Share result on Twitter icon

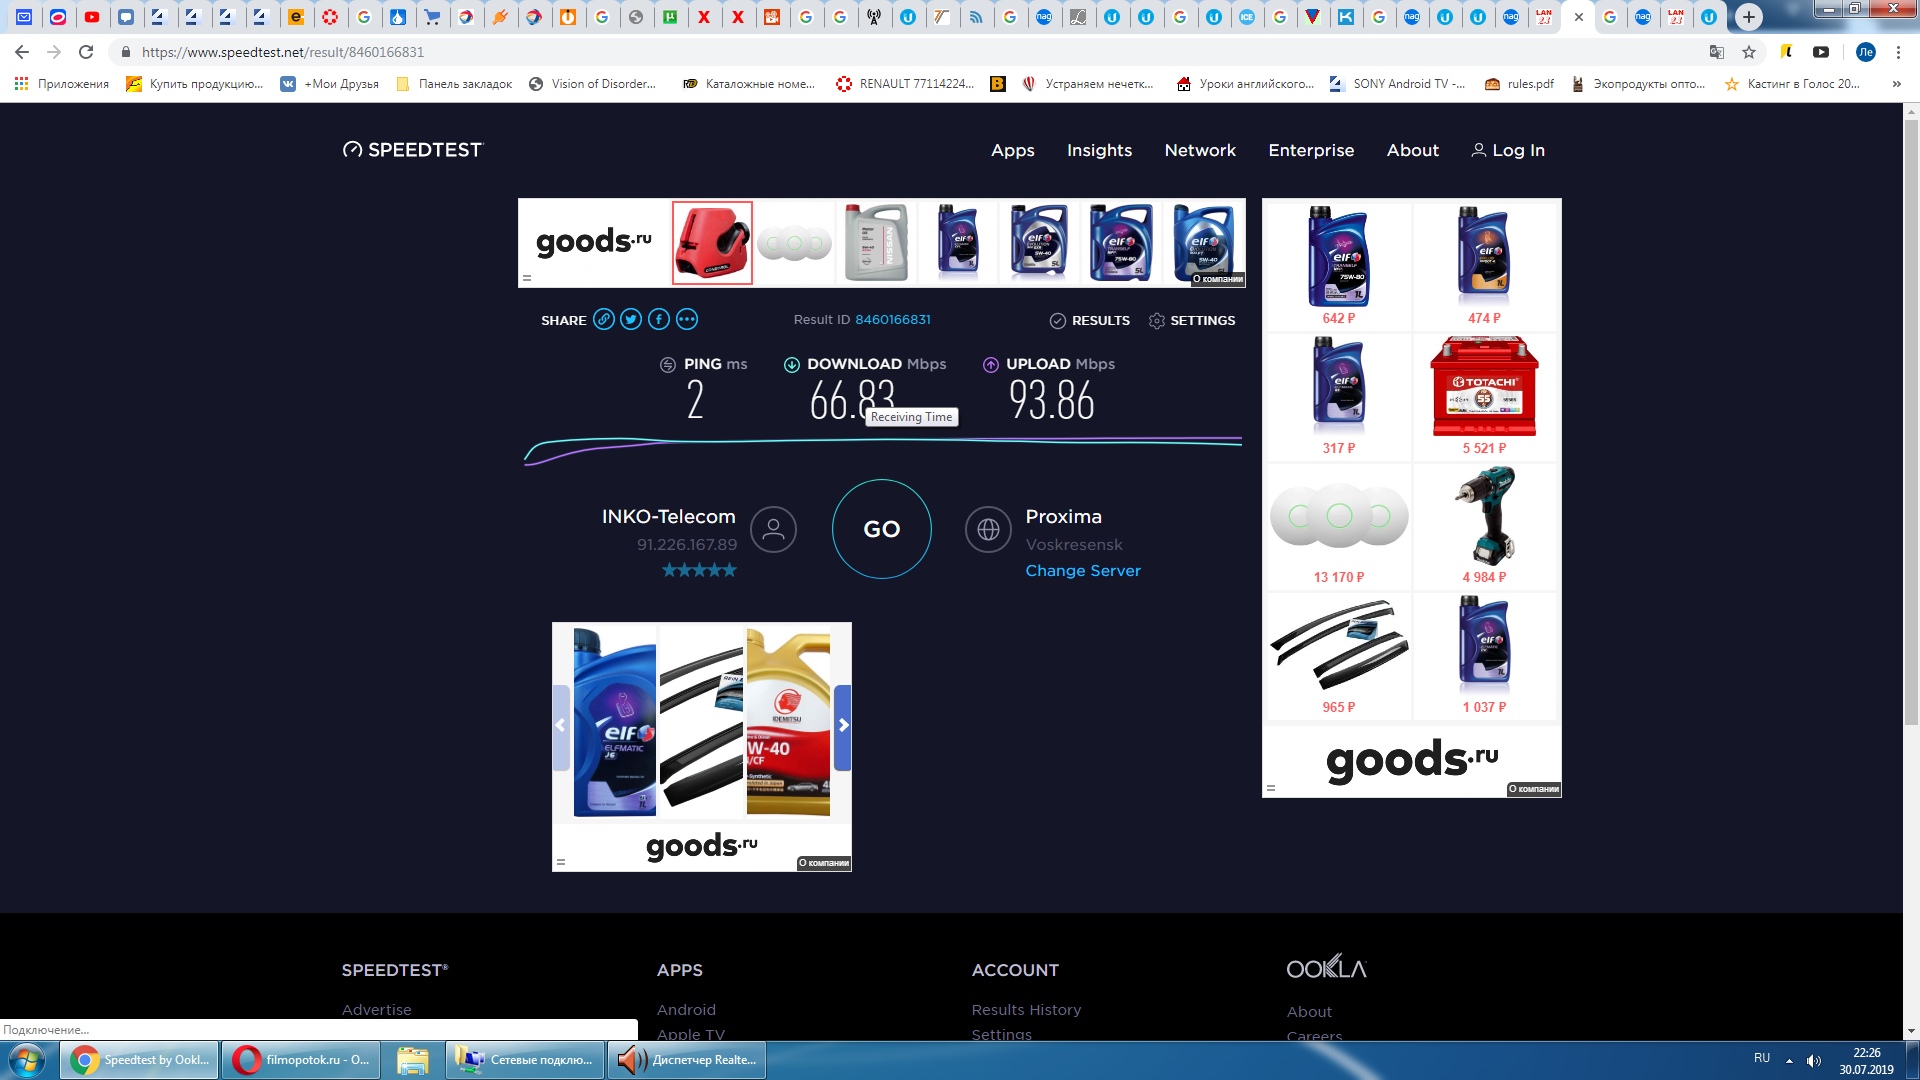coord(631,320)
